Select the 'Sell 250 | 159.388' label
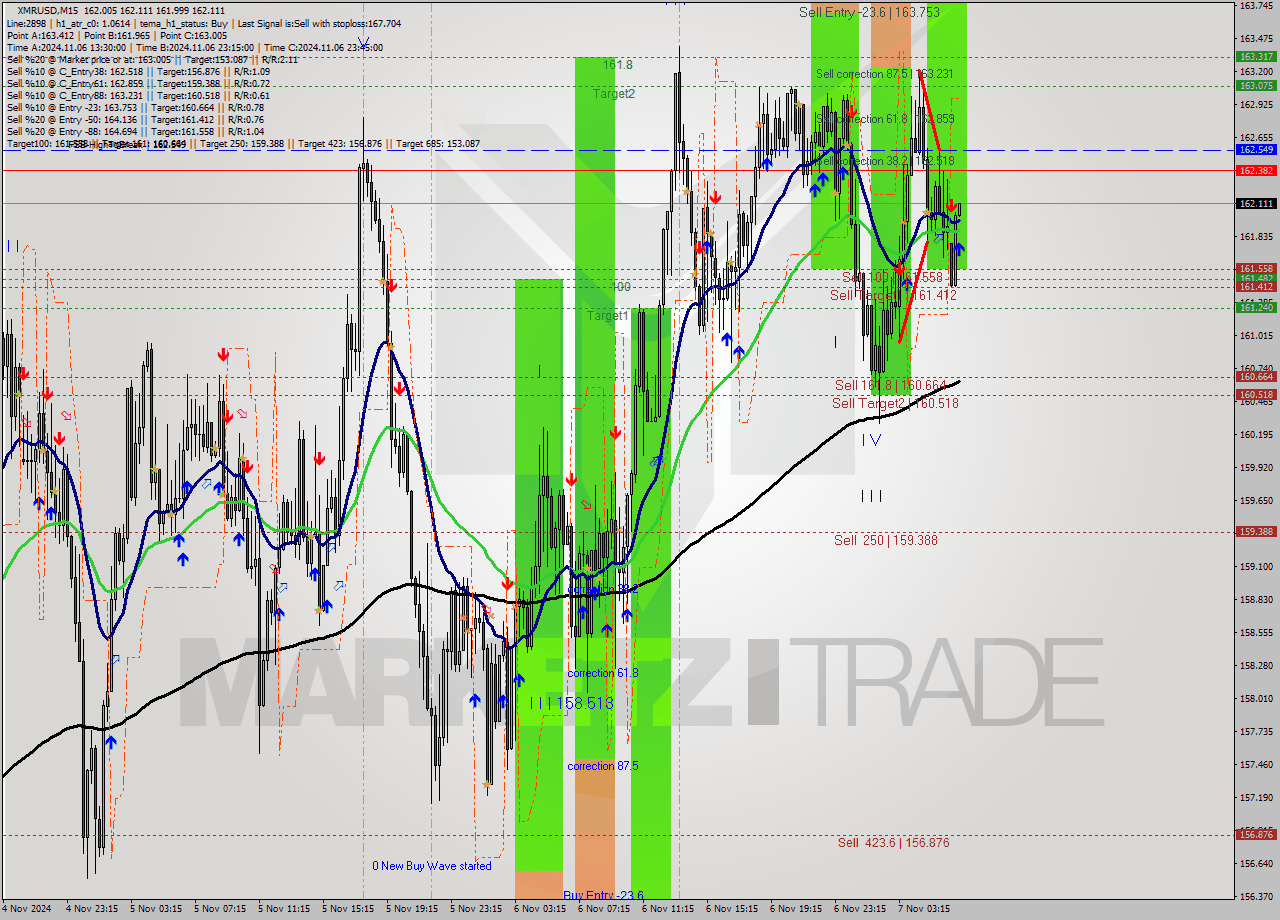The width and height of the screenshot is (1280, 920). 885,540
